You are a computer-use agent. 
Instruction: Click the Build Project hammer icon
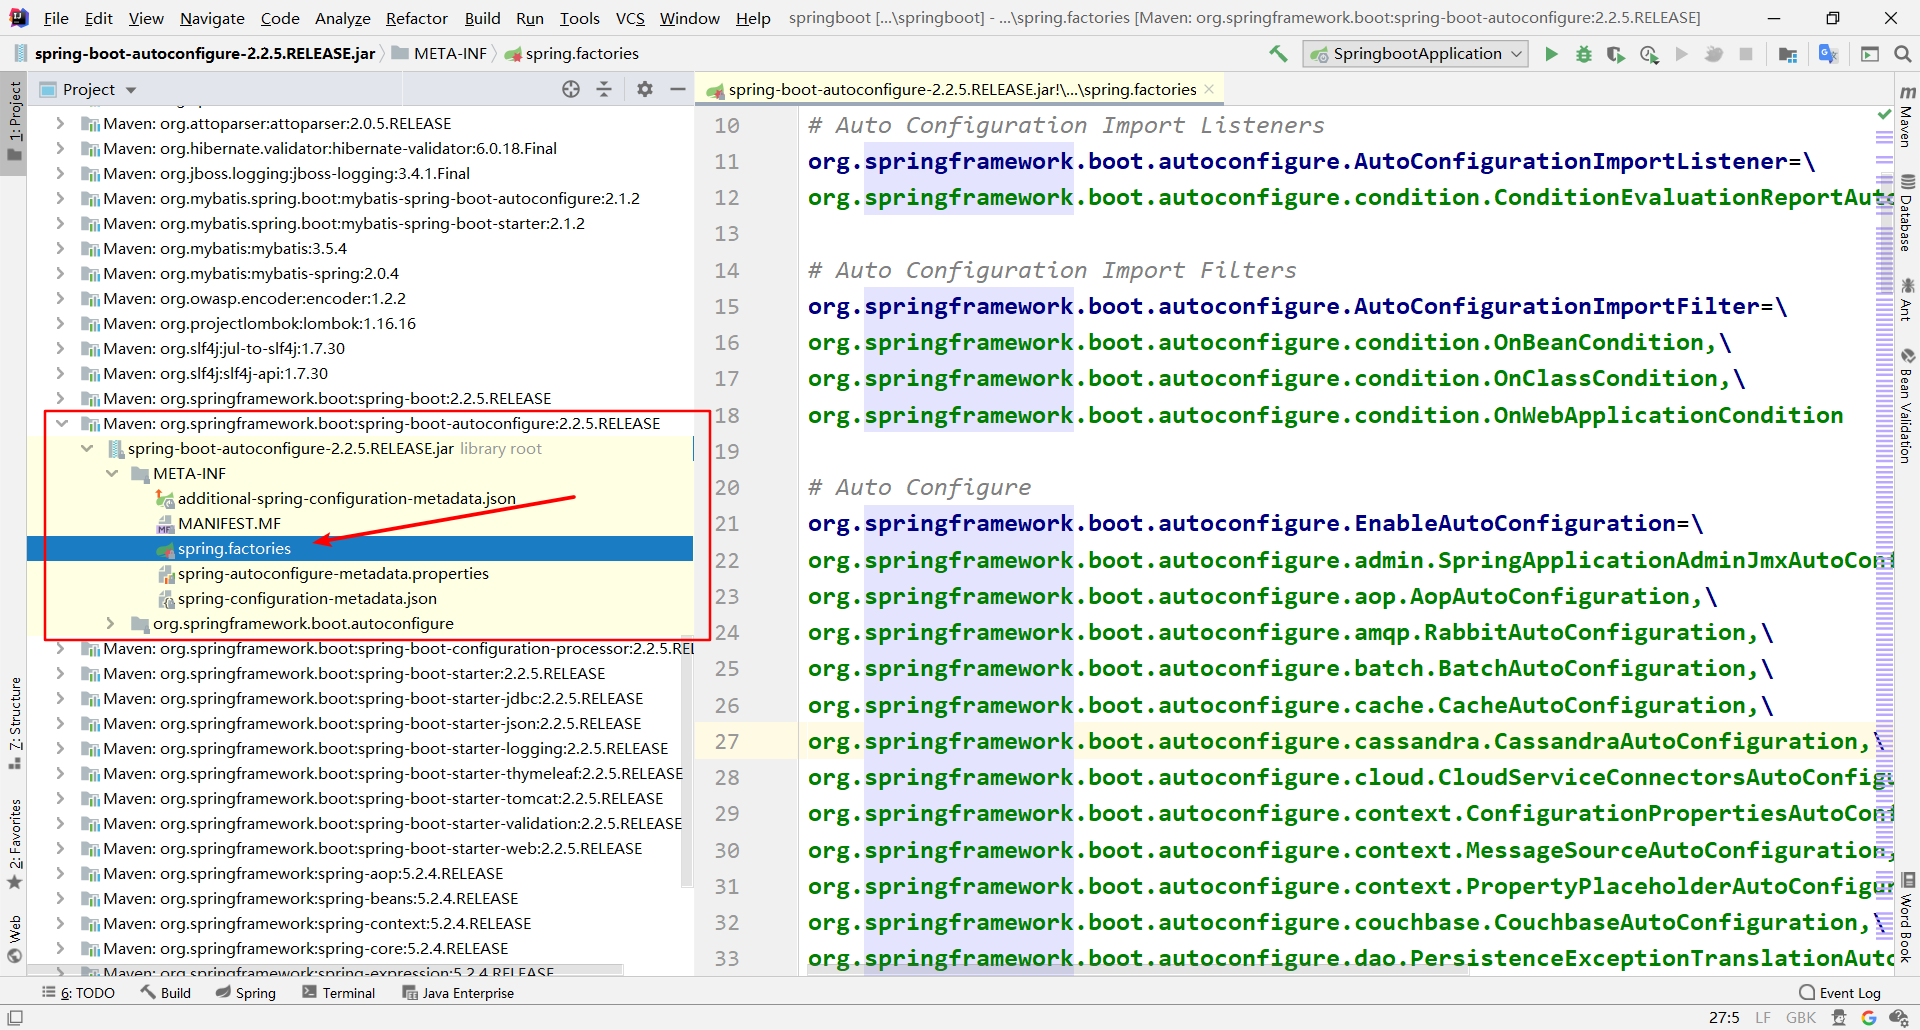pos(1278,54)
